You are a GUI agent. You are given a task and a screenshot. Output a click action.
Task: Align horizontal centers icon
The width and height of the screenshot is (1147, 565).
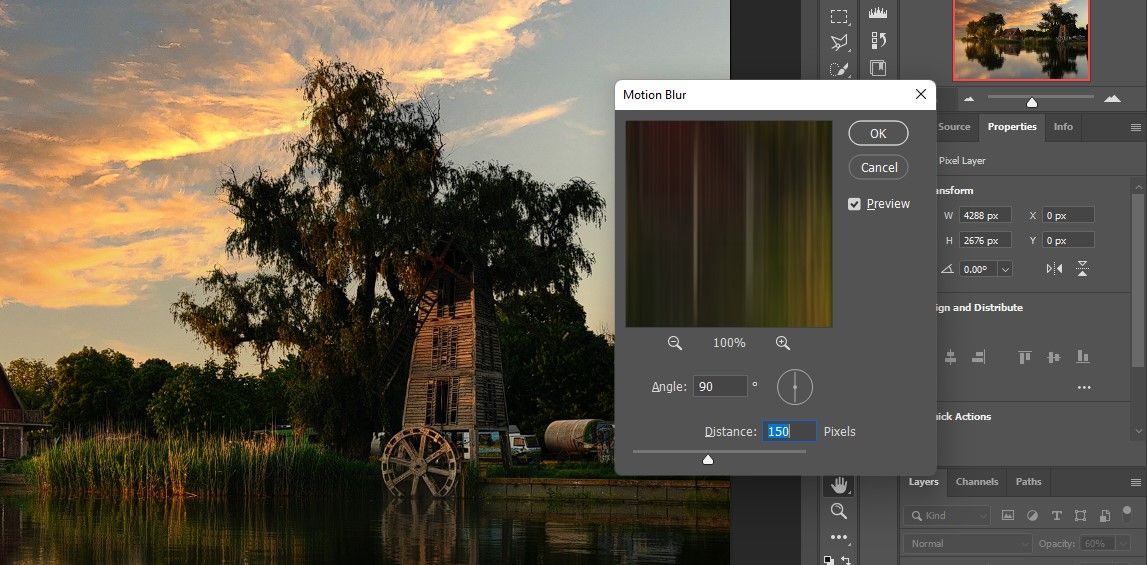pyautogui.click(x=950, y=357)
